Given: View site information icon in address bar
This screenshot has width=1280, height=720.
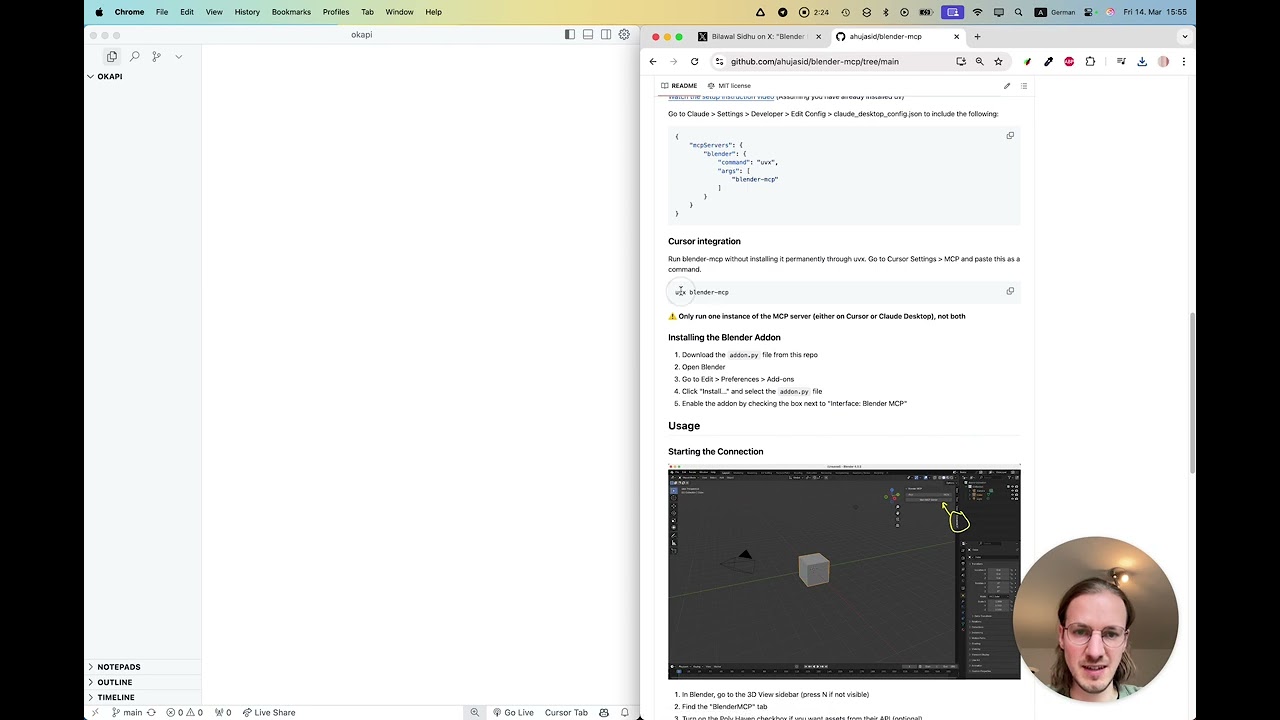Looking at the screenshot, I should pyautogui.click(x=718, y=61).
